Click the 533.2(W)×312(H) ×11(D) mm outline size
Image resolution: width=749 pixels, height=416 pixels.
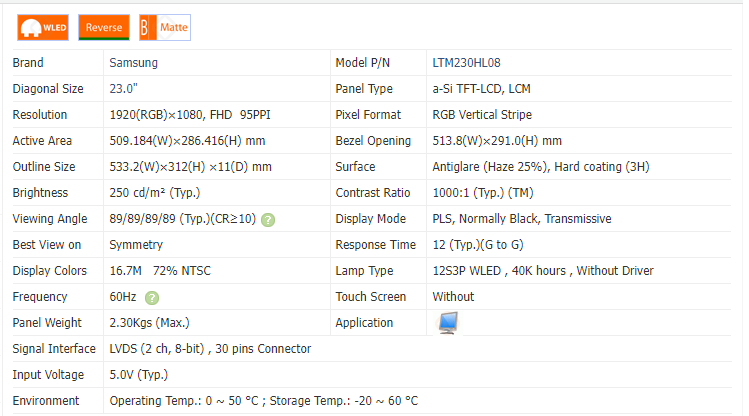pos(190,167)
